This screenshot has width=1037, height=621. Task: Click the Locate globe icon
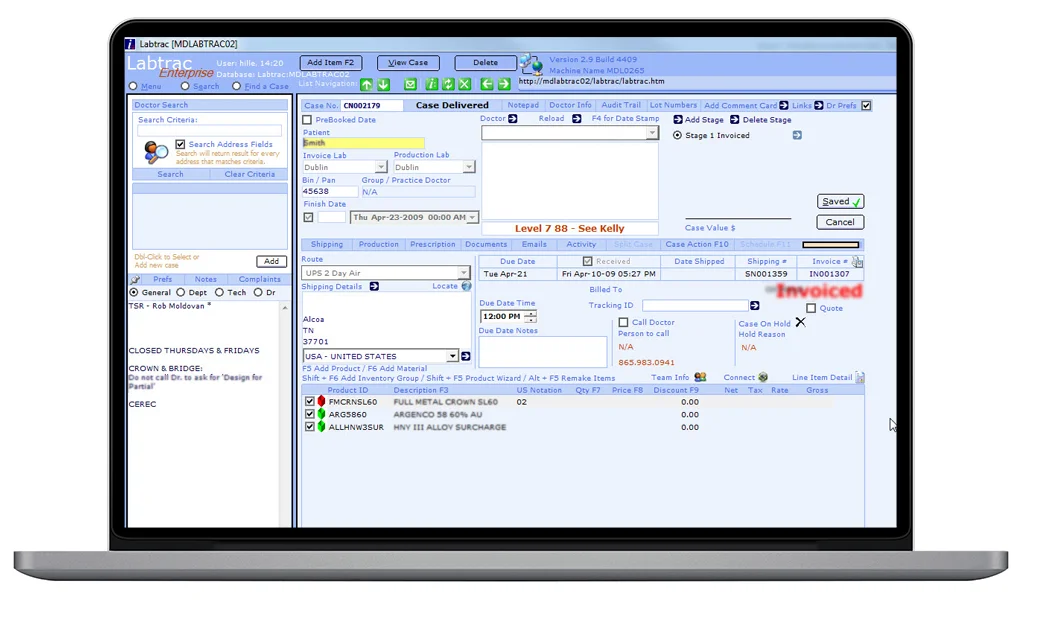point(466,286)
